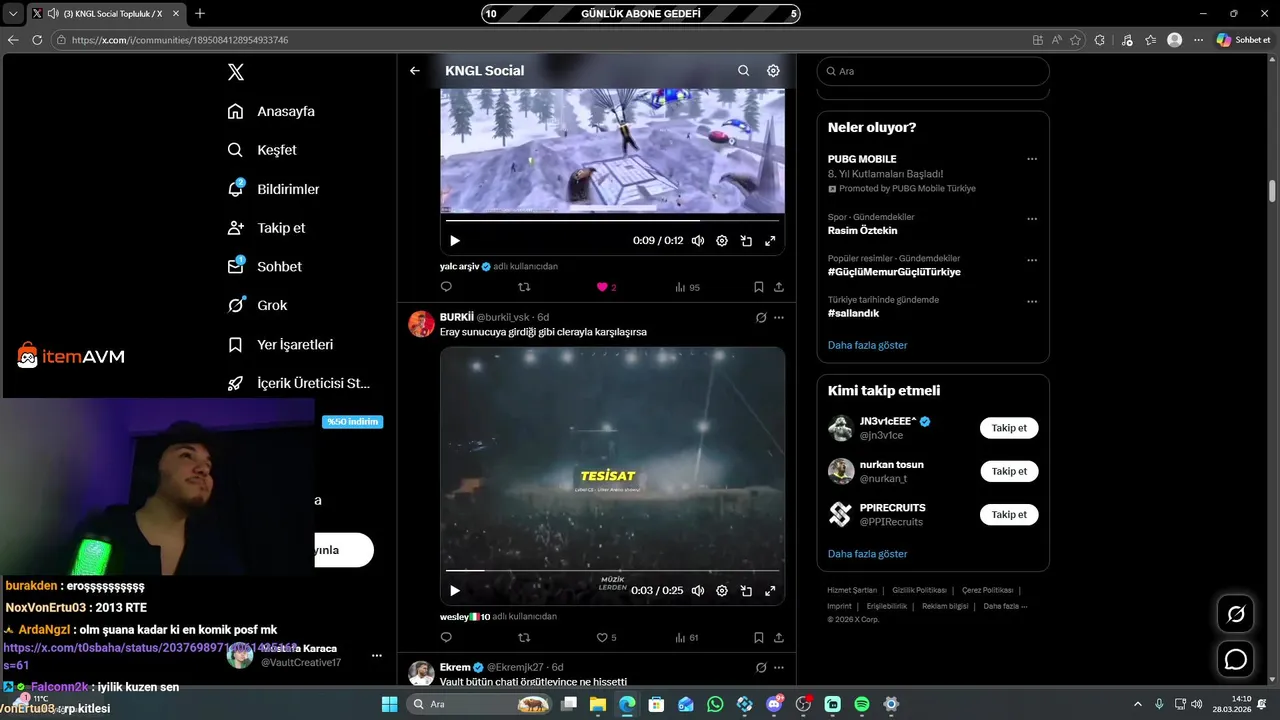This screenshot has height=720, width=1280.
Task: Open Grok explain on Ekrem's post
Action: pos(761,667)
